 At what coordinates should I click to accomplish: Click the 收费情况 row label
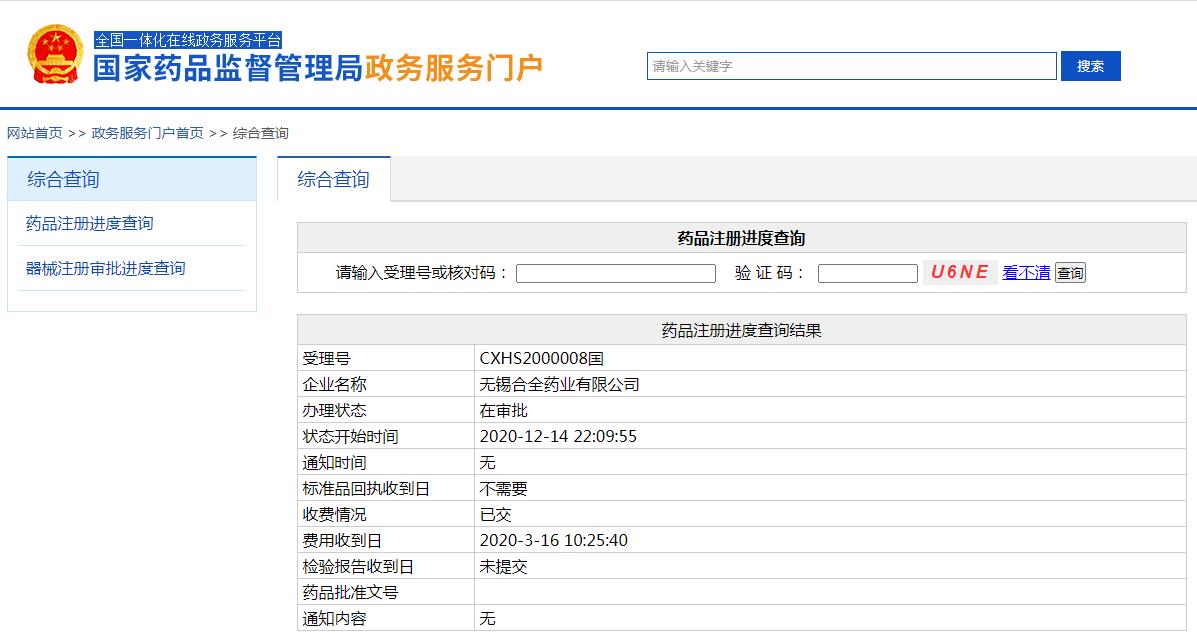334,515
